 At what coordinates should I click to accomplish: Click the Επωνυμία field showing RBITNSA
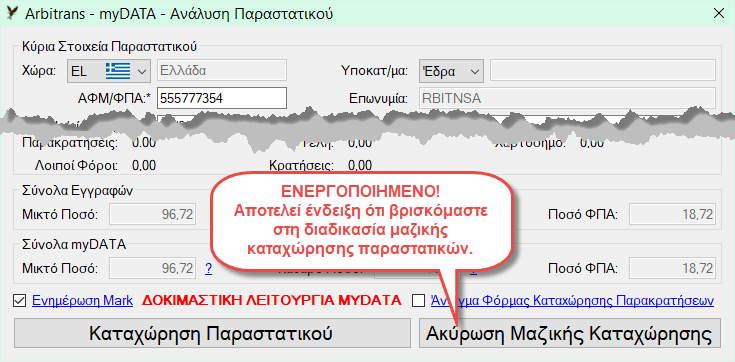[566, 98]
